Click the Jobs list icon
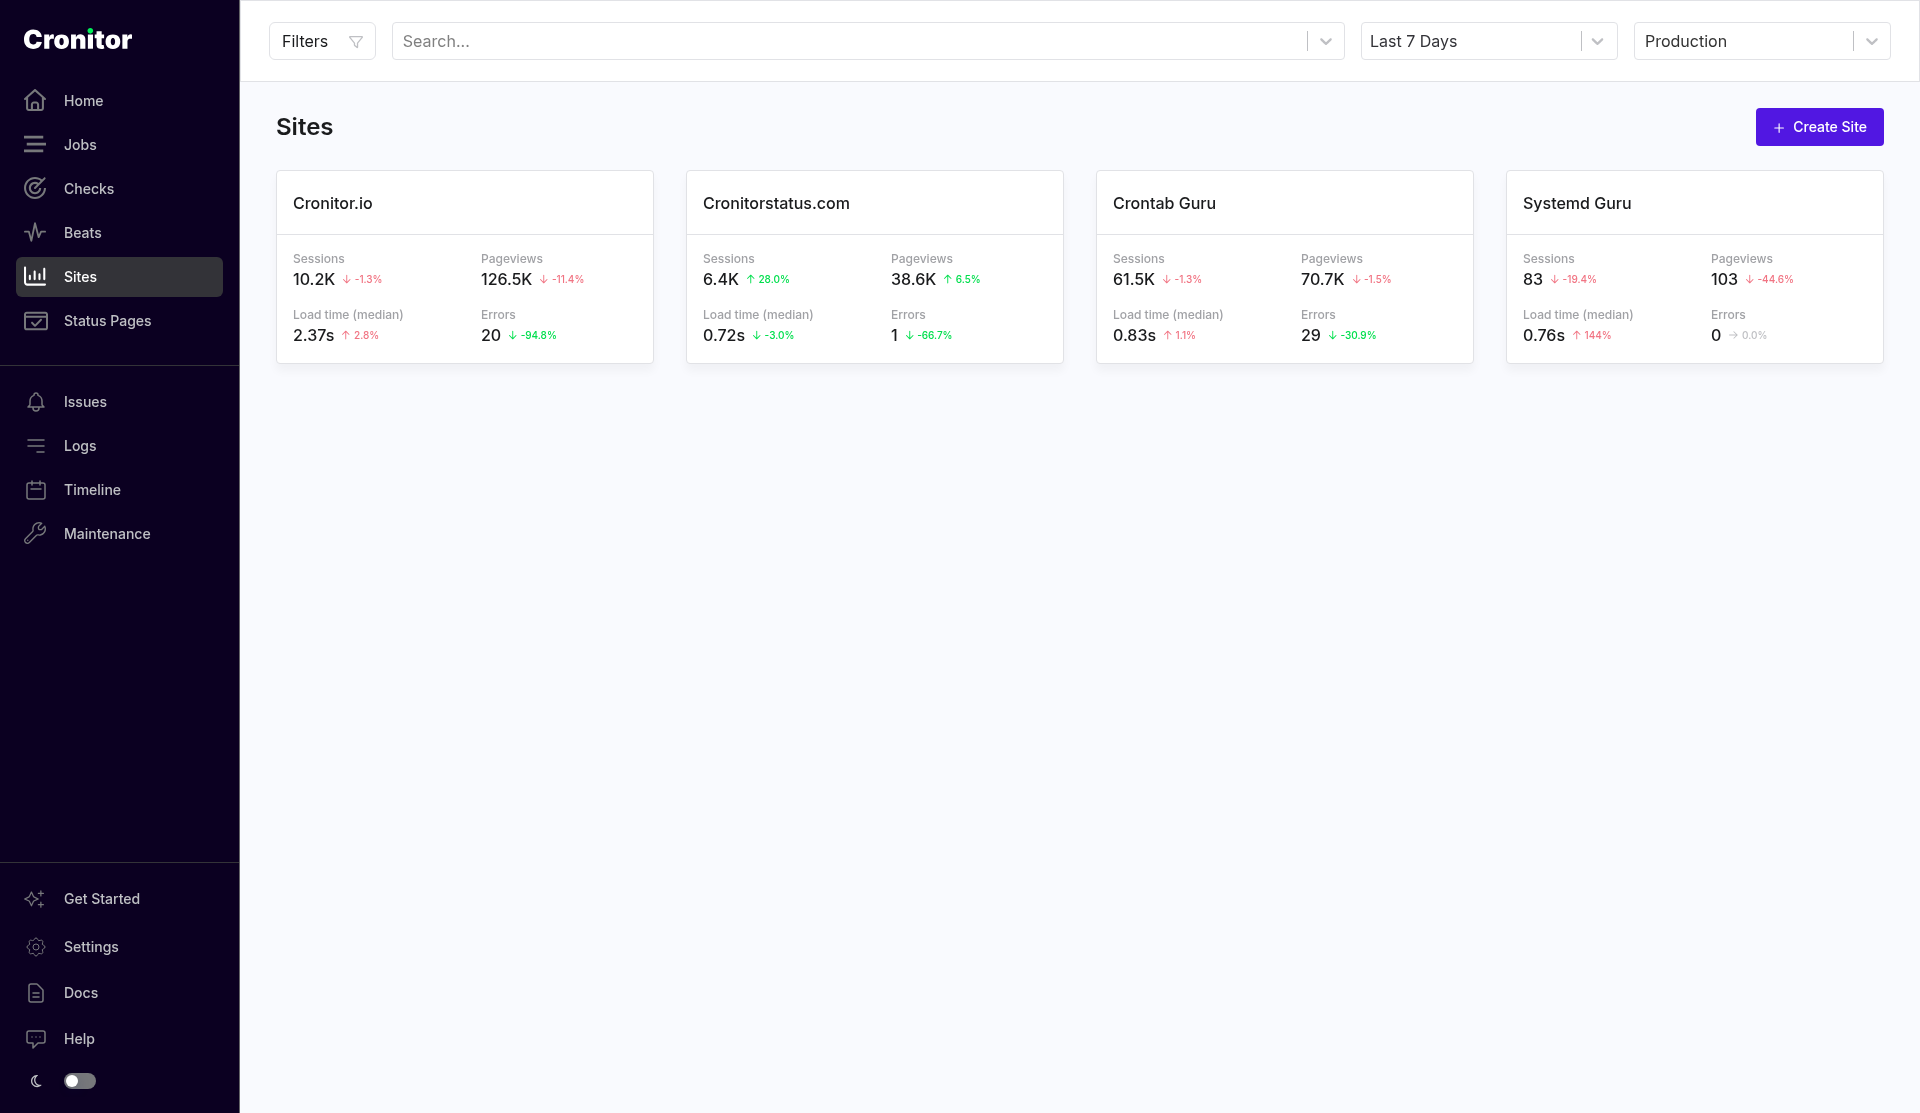The height and width of the screenshot is (1113, 1920). (35, 145)
